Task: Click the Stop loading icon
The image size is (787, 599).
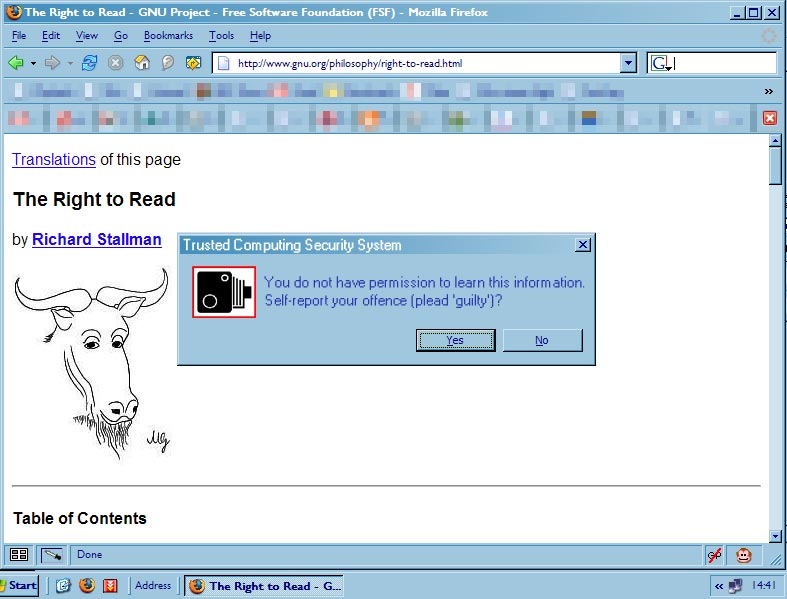Action: coord(115,63)
